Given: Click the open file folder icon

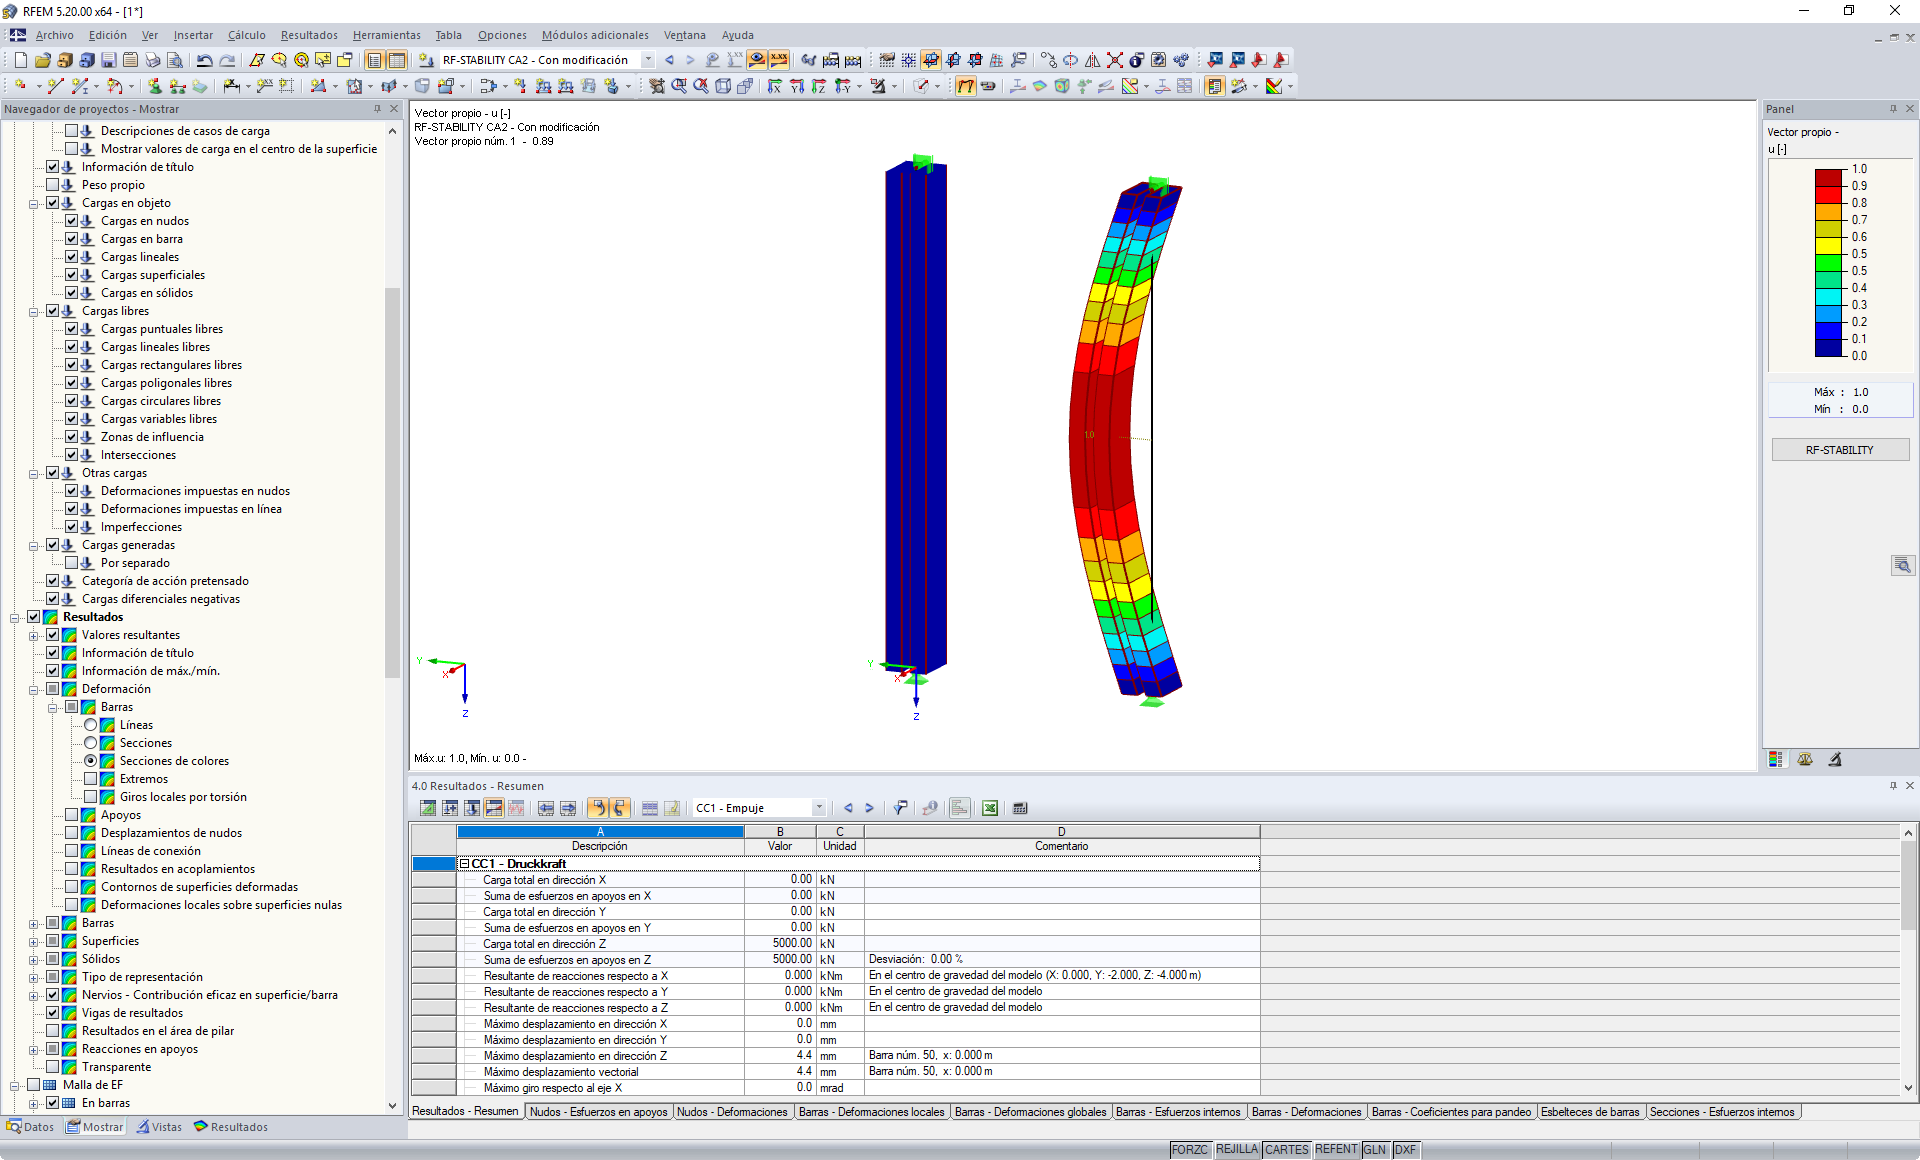Looking at the screenshot, I should [43, 60].
